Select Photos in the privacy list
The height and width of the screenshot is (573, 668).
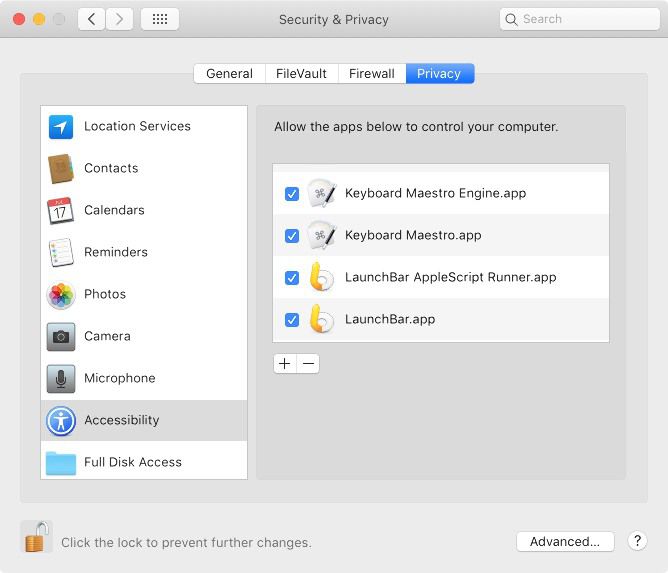click(x=105, y=295)
